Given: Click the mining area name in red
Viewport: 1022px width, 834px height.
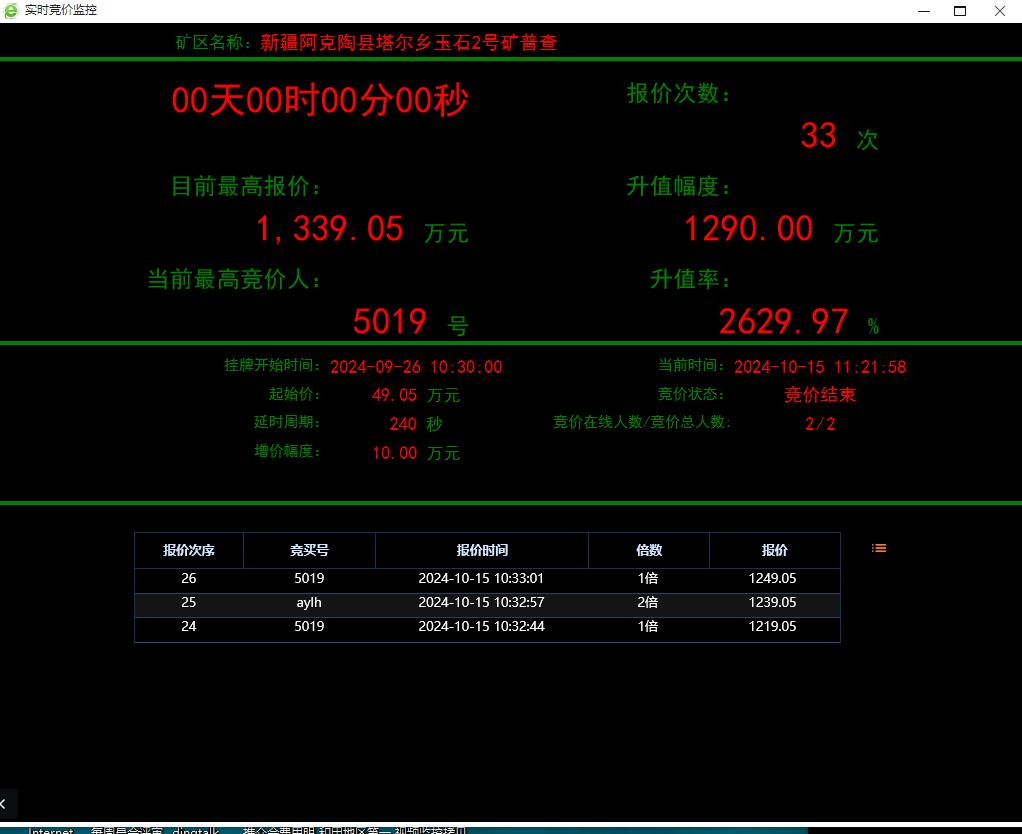Looking at the screenshot, I should [408, 43].
